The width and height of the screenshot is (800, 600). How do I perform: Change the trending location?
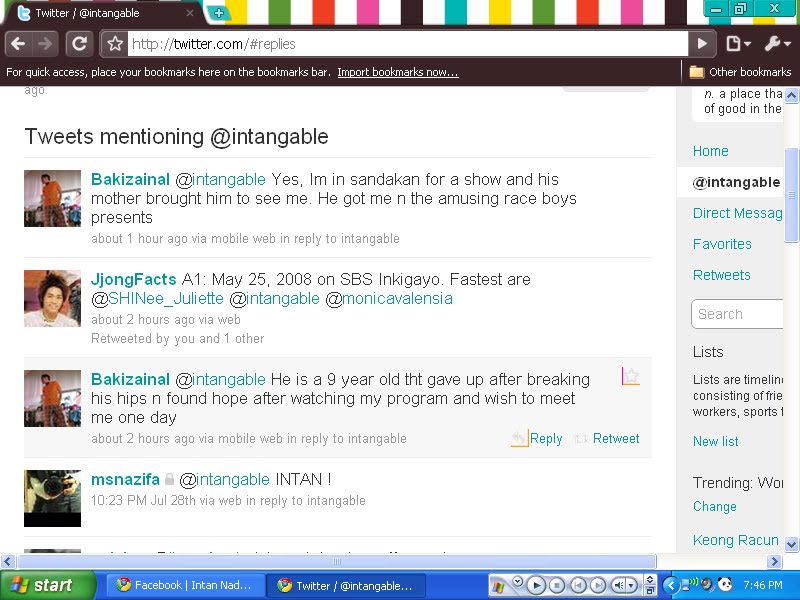[714, 507]
